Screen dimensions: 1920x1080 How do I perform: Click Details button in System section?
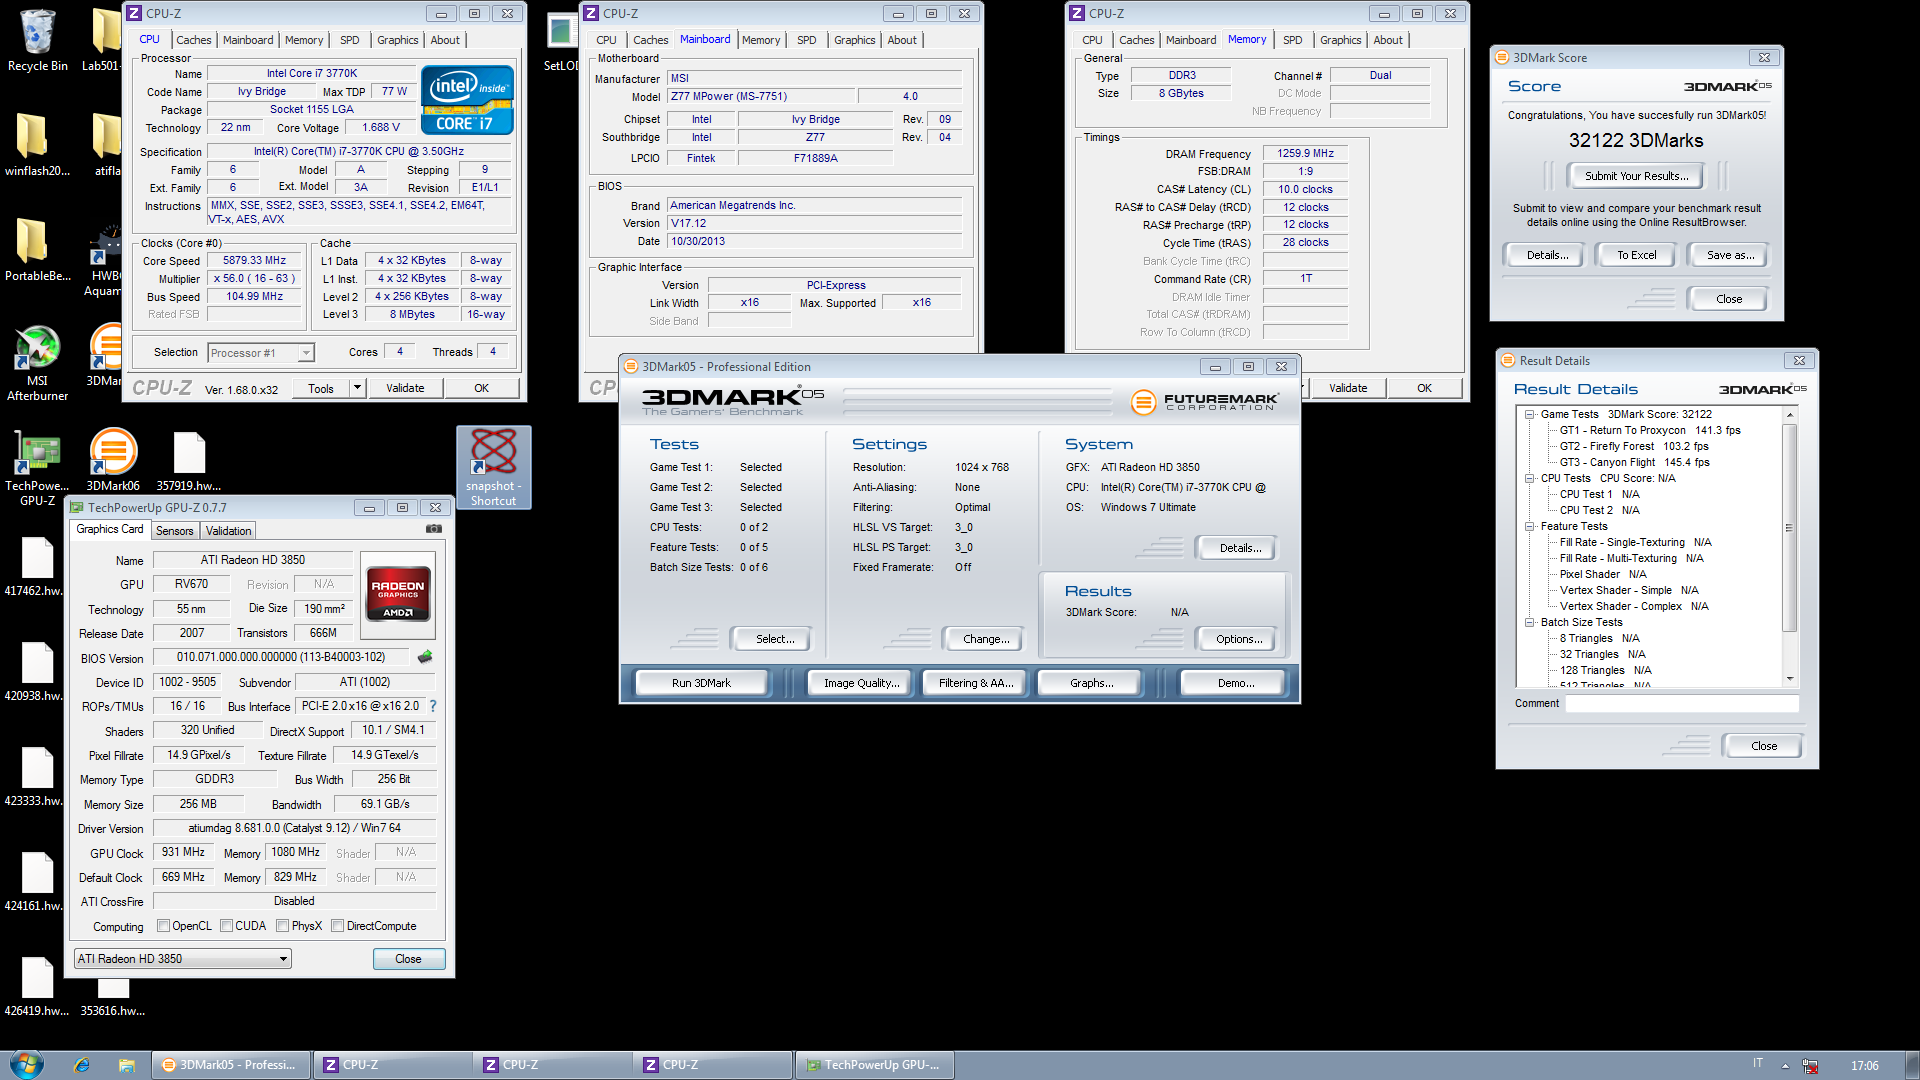pos(1239,548)
